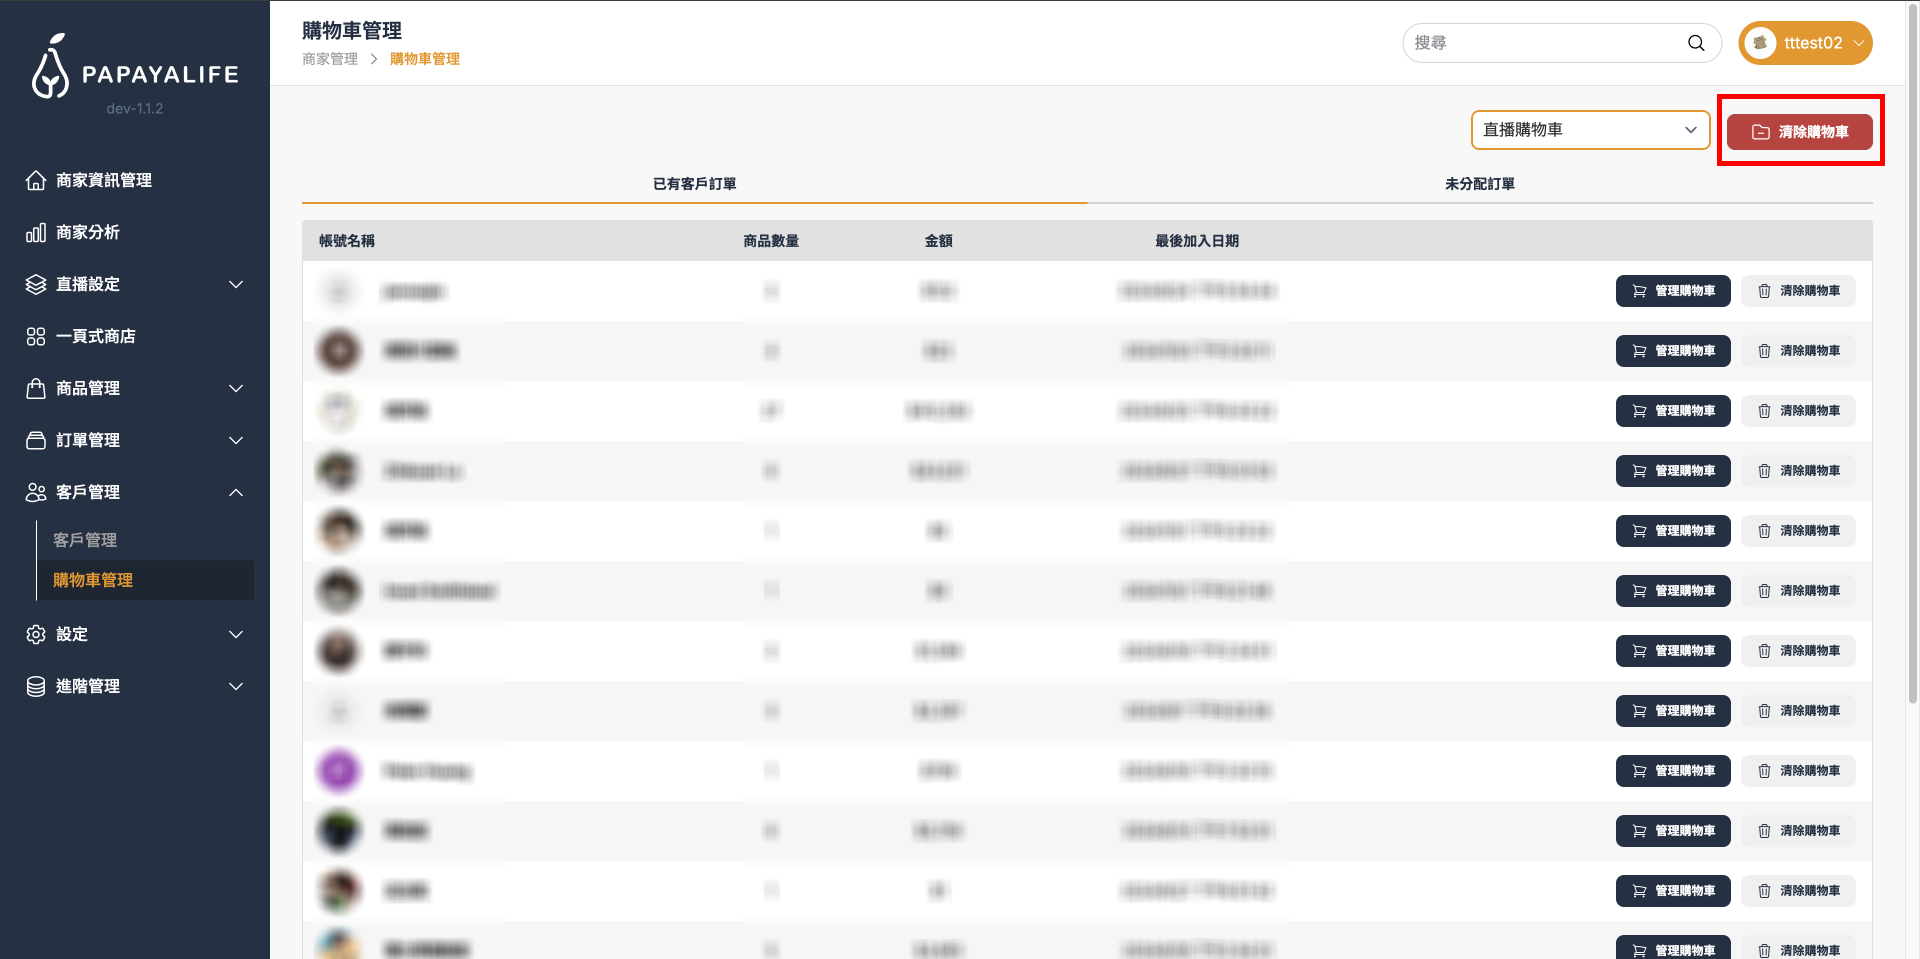Click trash icon in first row 清除購物車
The width and height of the screenshot is (1920, 959).
tap(1764, 291)
